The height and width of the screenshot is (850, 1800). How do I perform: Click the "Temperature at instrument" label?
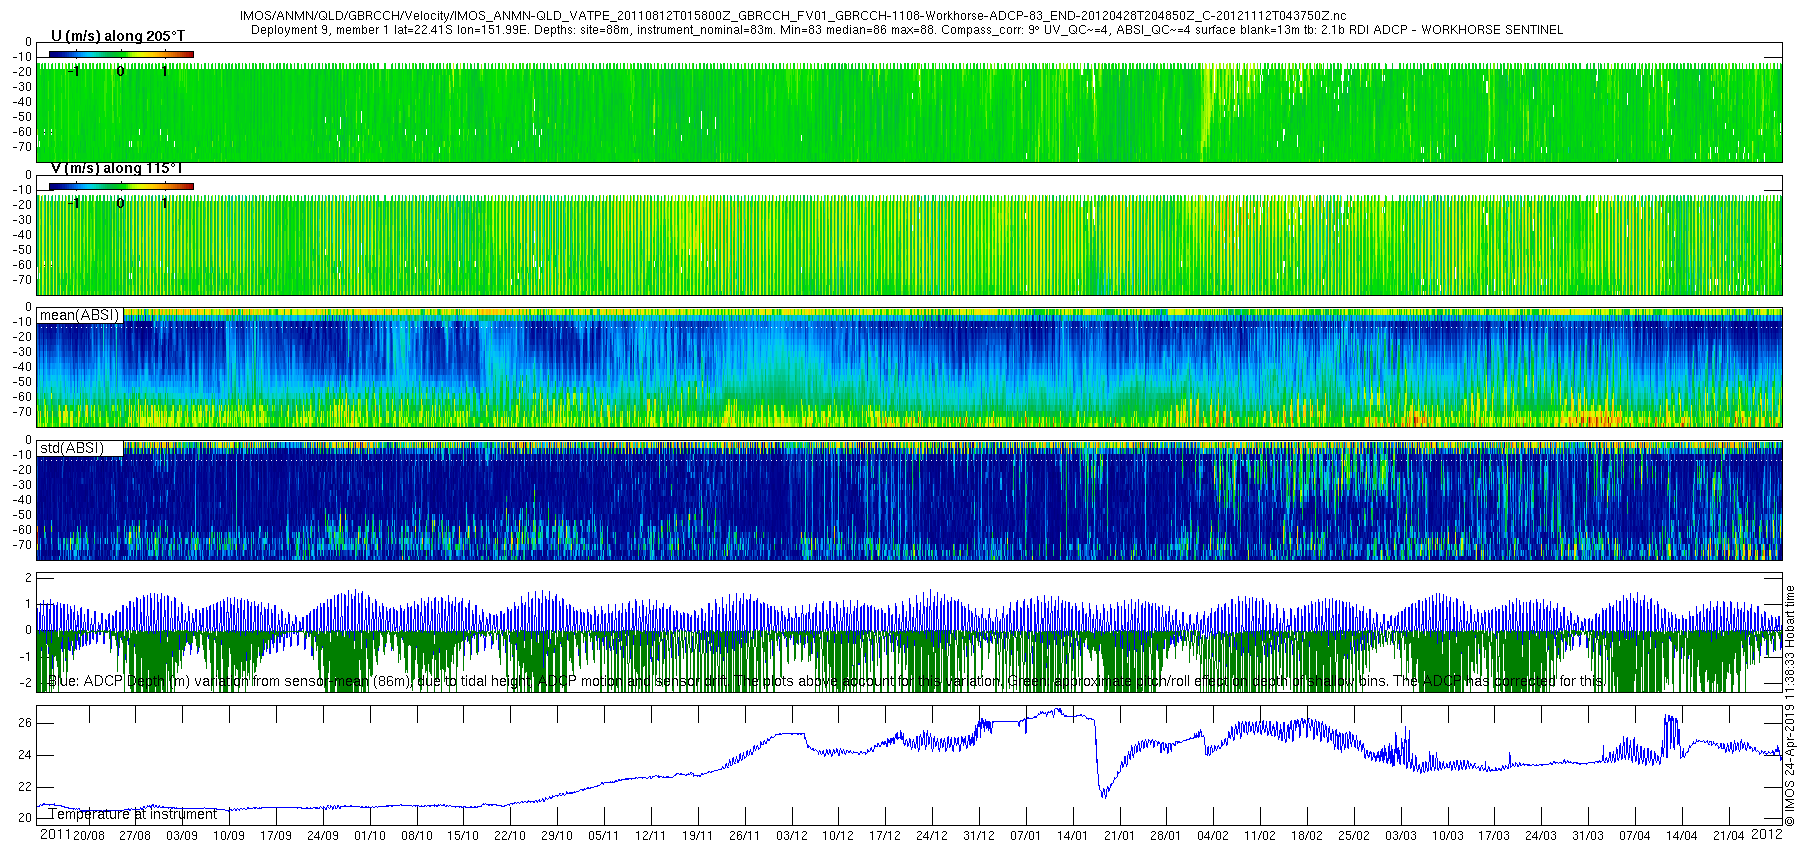pyautogui.click(x=133, y=814)
